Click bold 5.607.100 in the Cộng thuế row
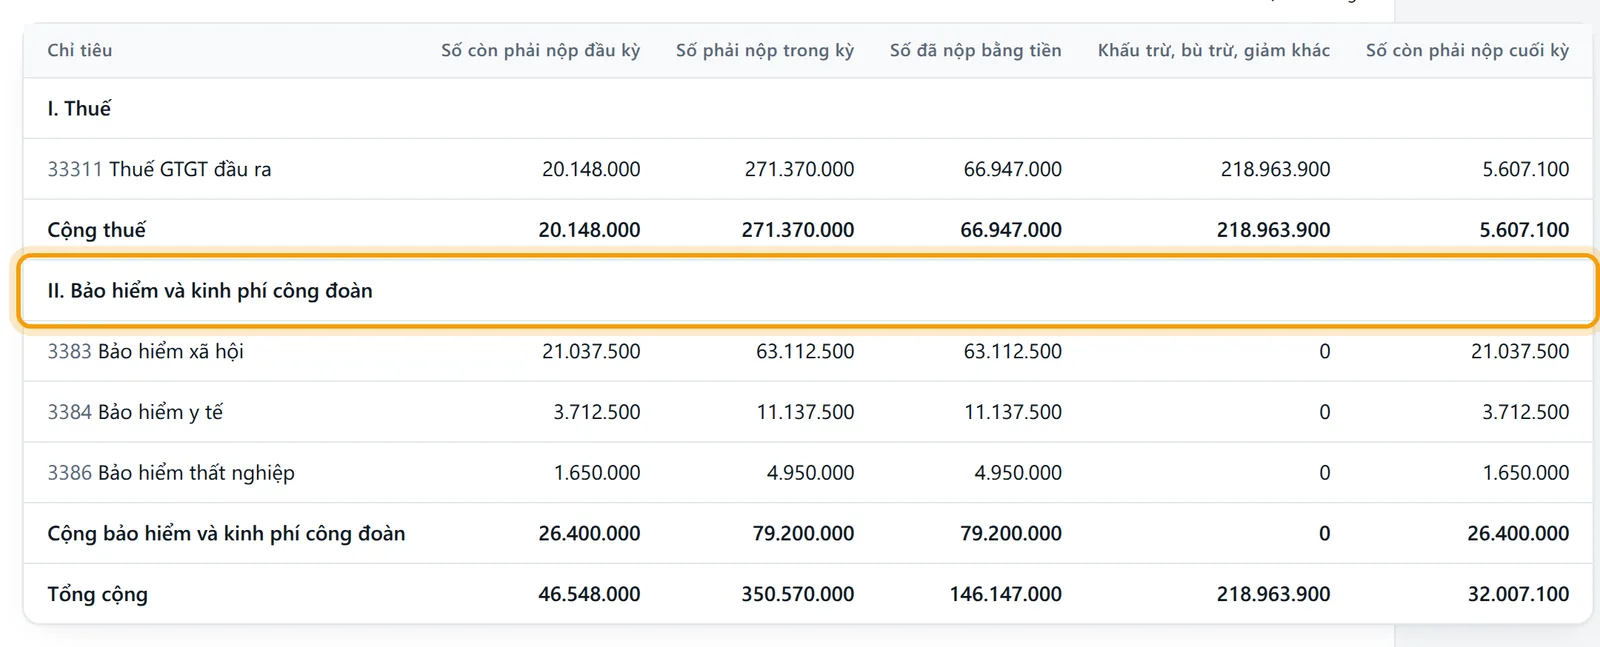 (x=1524, y=230)
